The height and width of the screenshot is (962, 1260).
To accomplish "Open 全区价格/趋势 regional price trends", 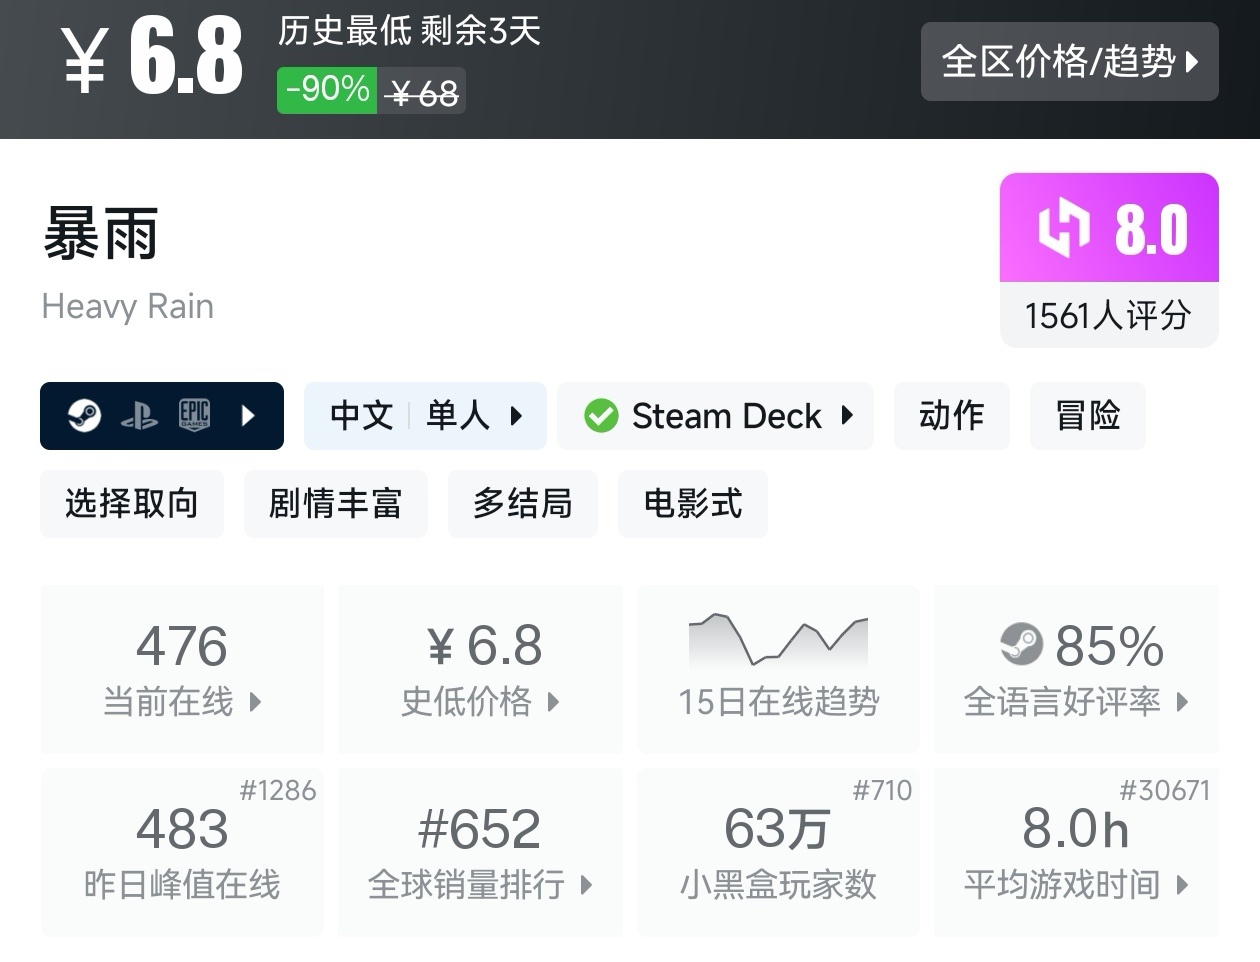I will [x=1069, y=62].
